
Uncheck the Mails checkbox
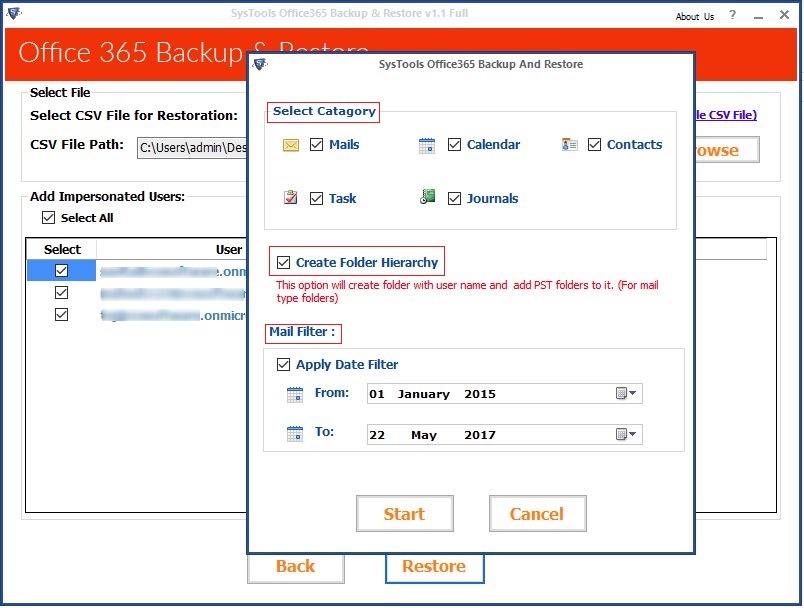(317, 145)
